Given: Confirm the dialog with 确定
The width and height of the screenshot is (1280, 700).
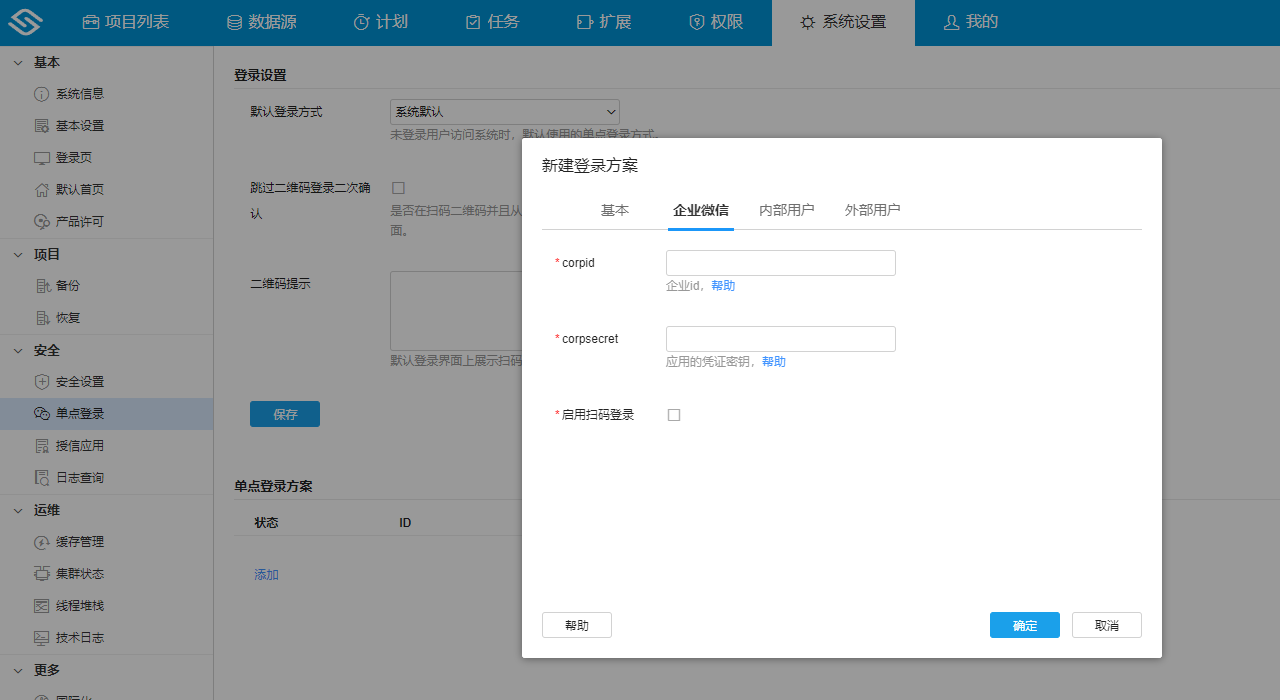Looking at the screenshot, I should click(x=1024, y=624).
